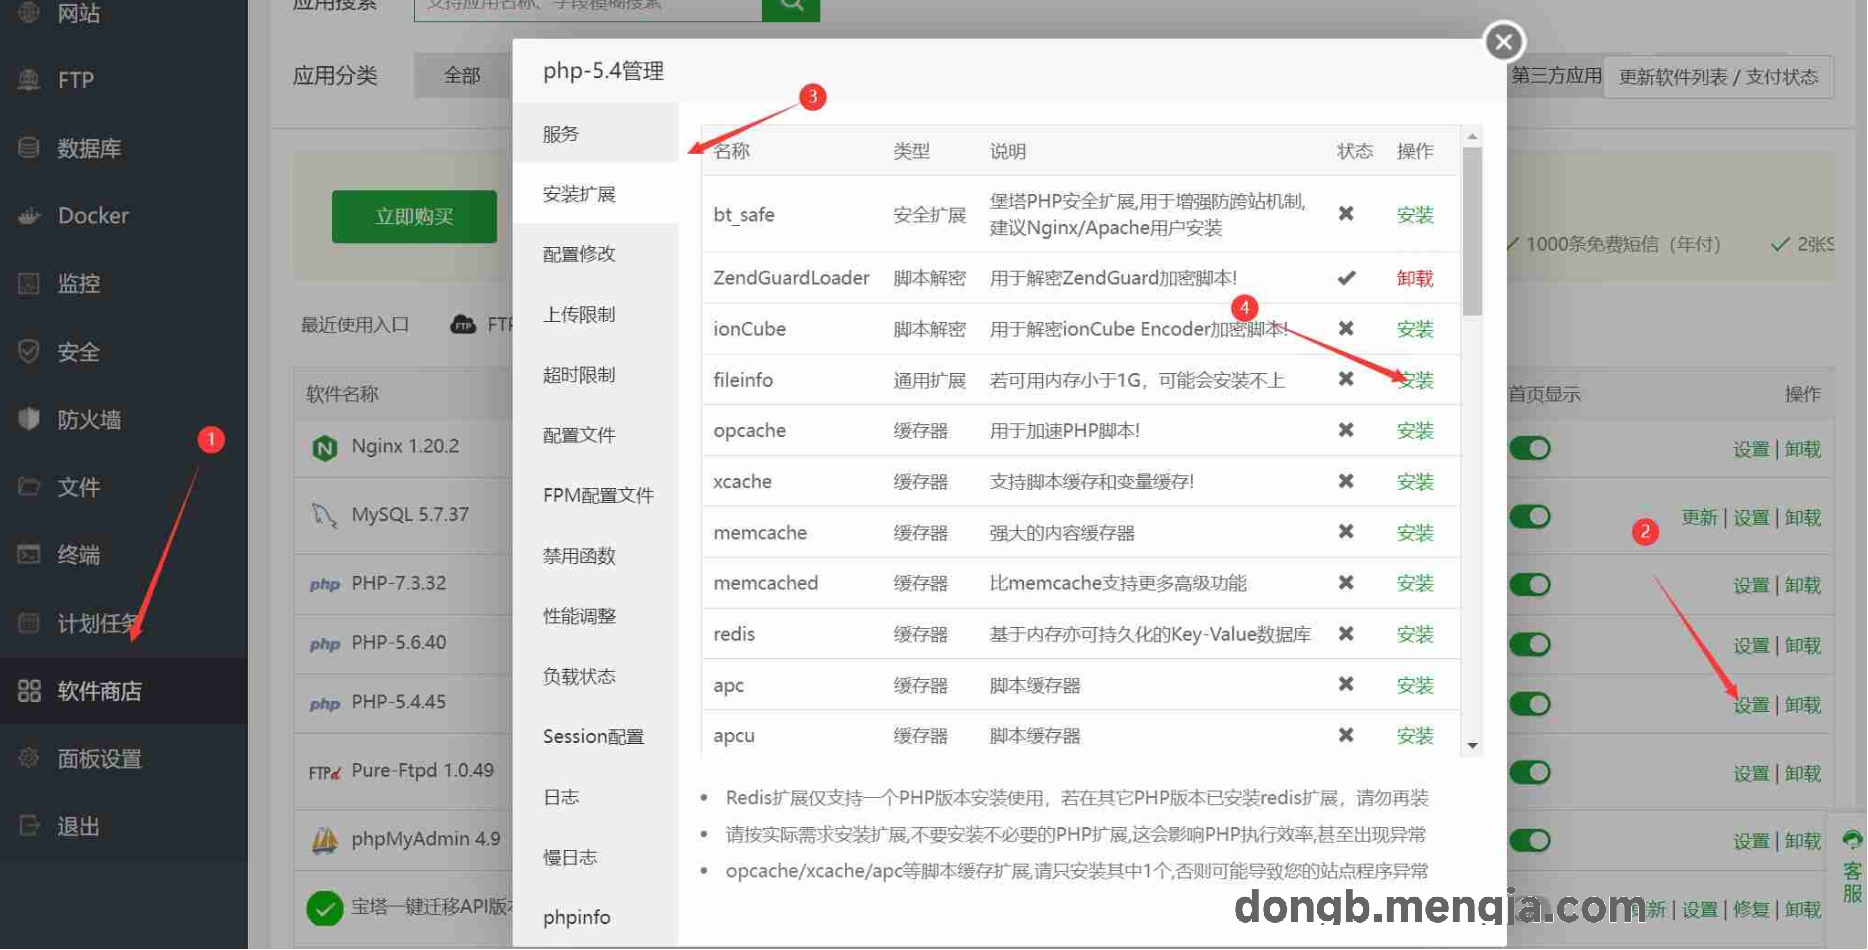The image size is (1868, 950).
Task: Click the 防火墙 firewall icon
Action: (29, 419)
